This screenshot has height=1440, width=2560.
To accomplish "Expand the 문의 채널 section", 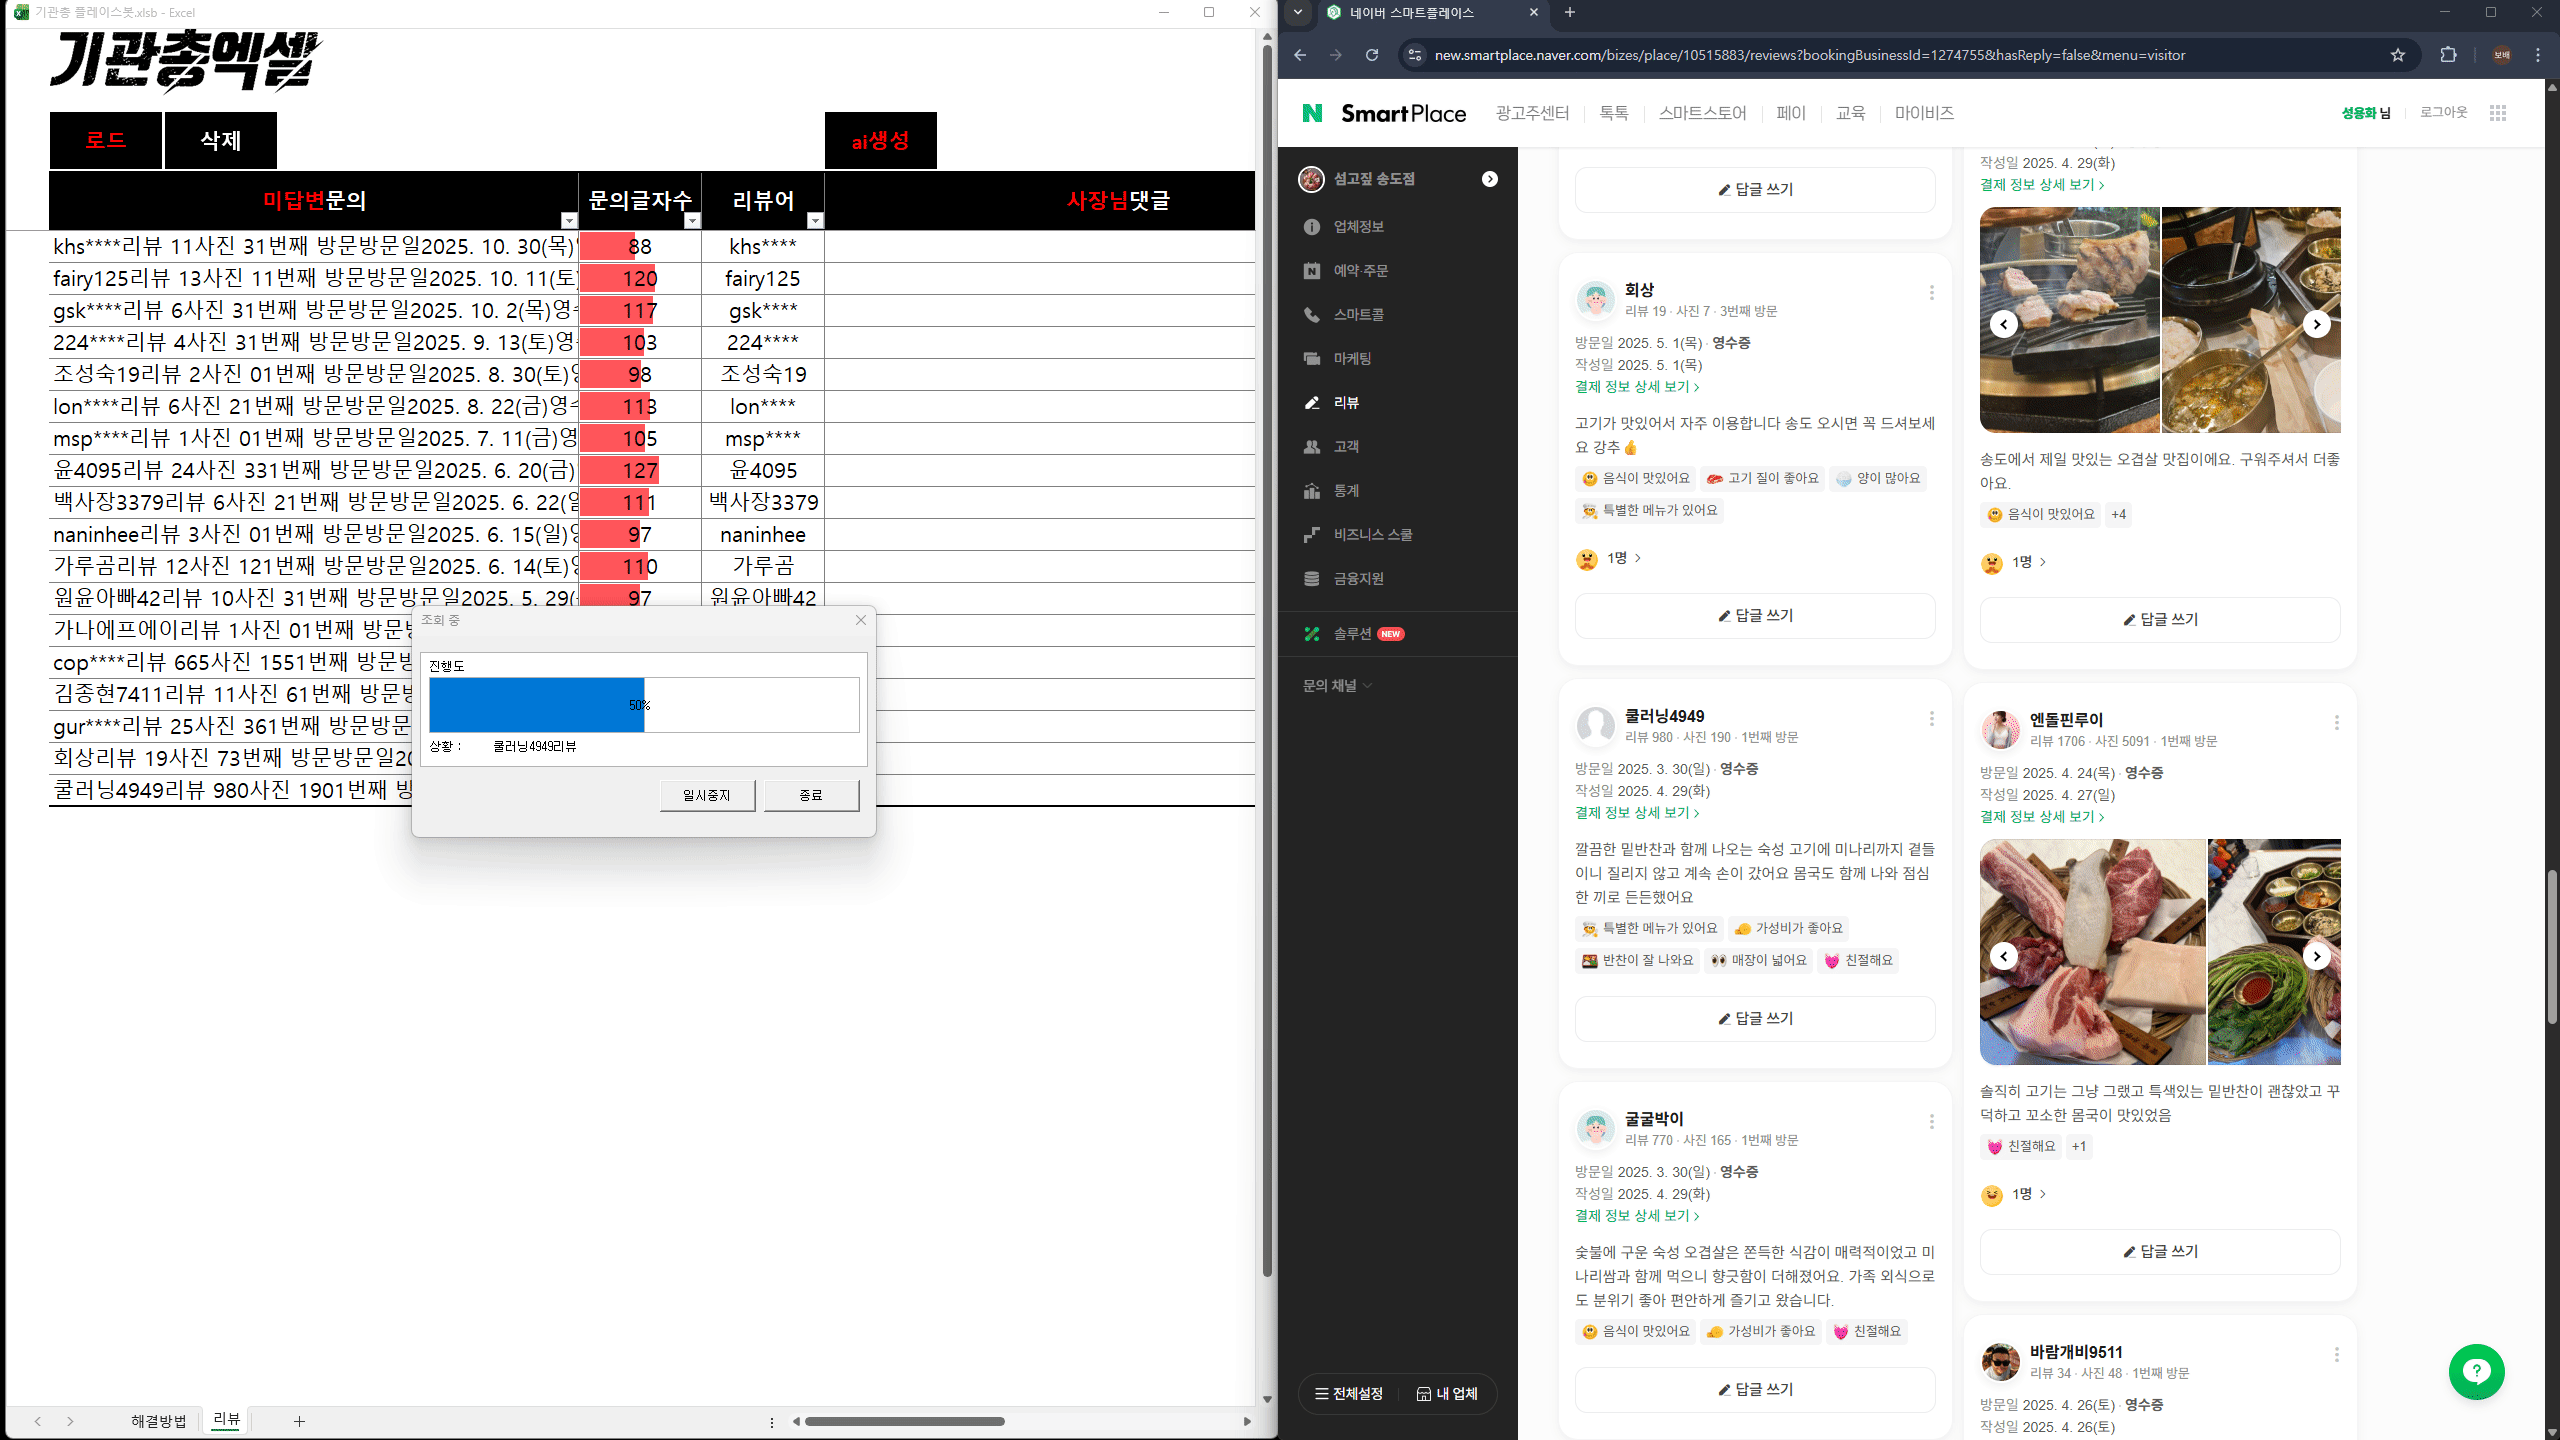I will [1337, 686].
